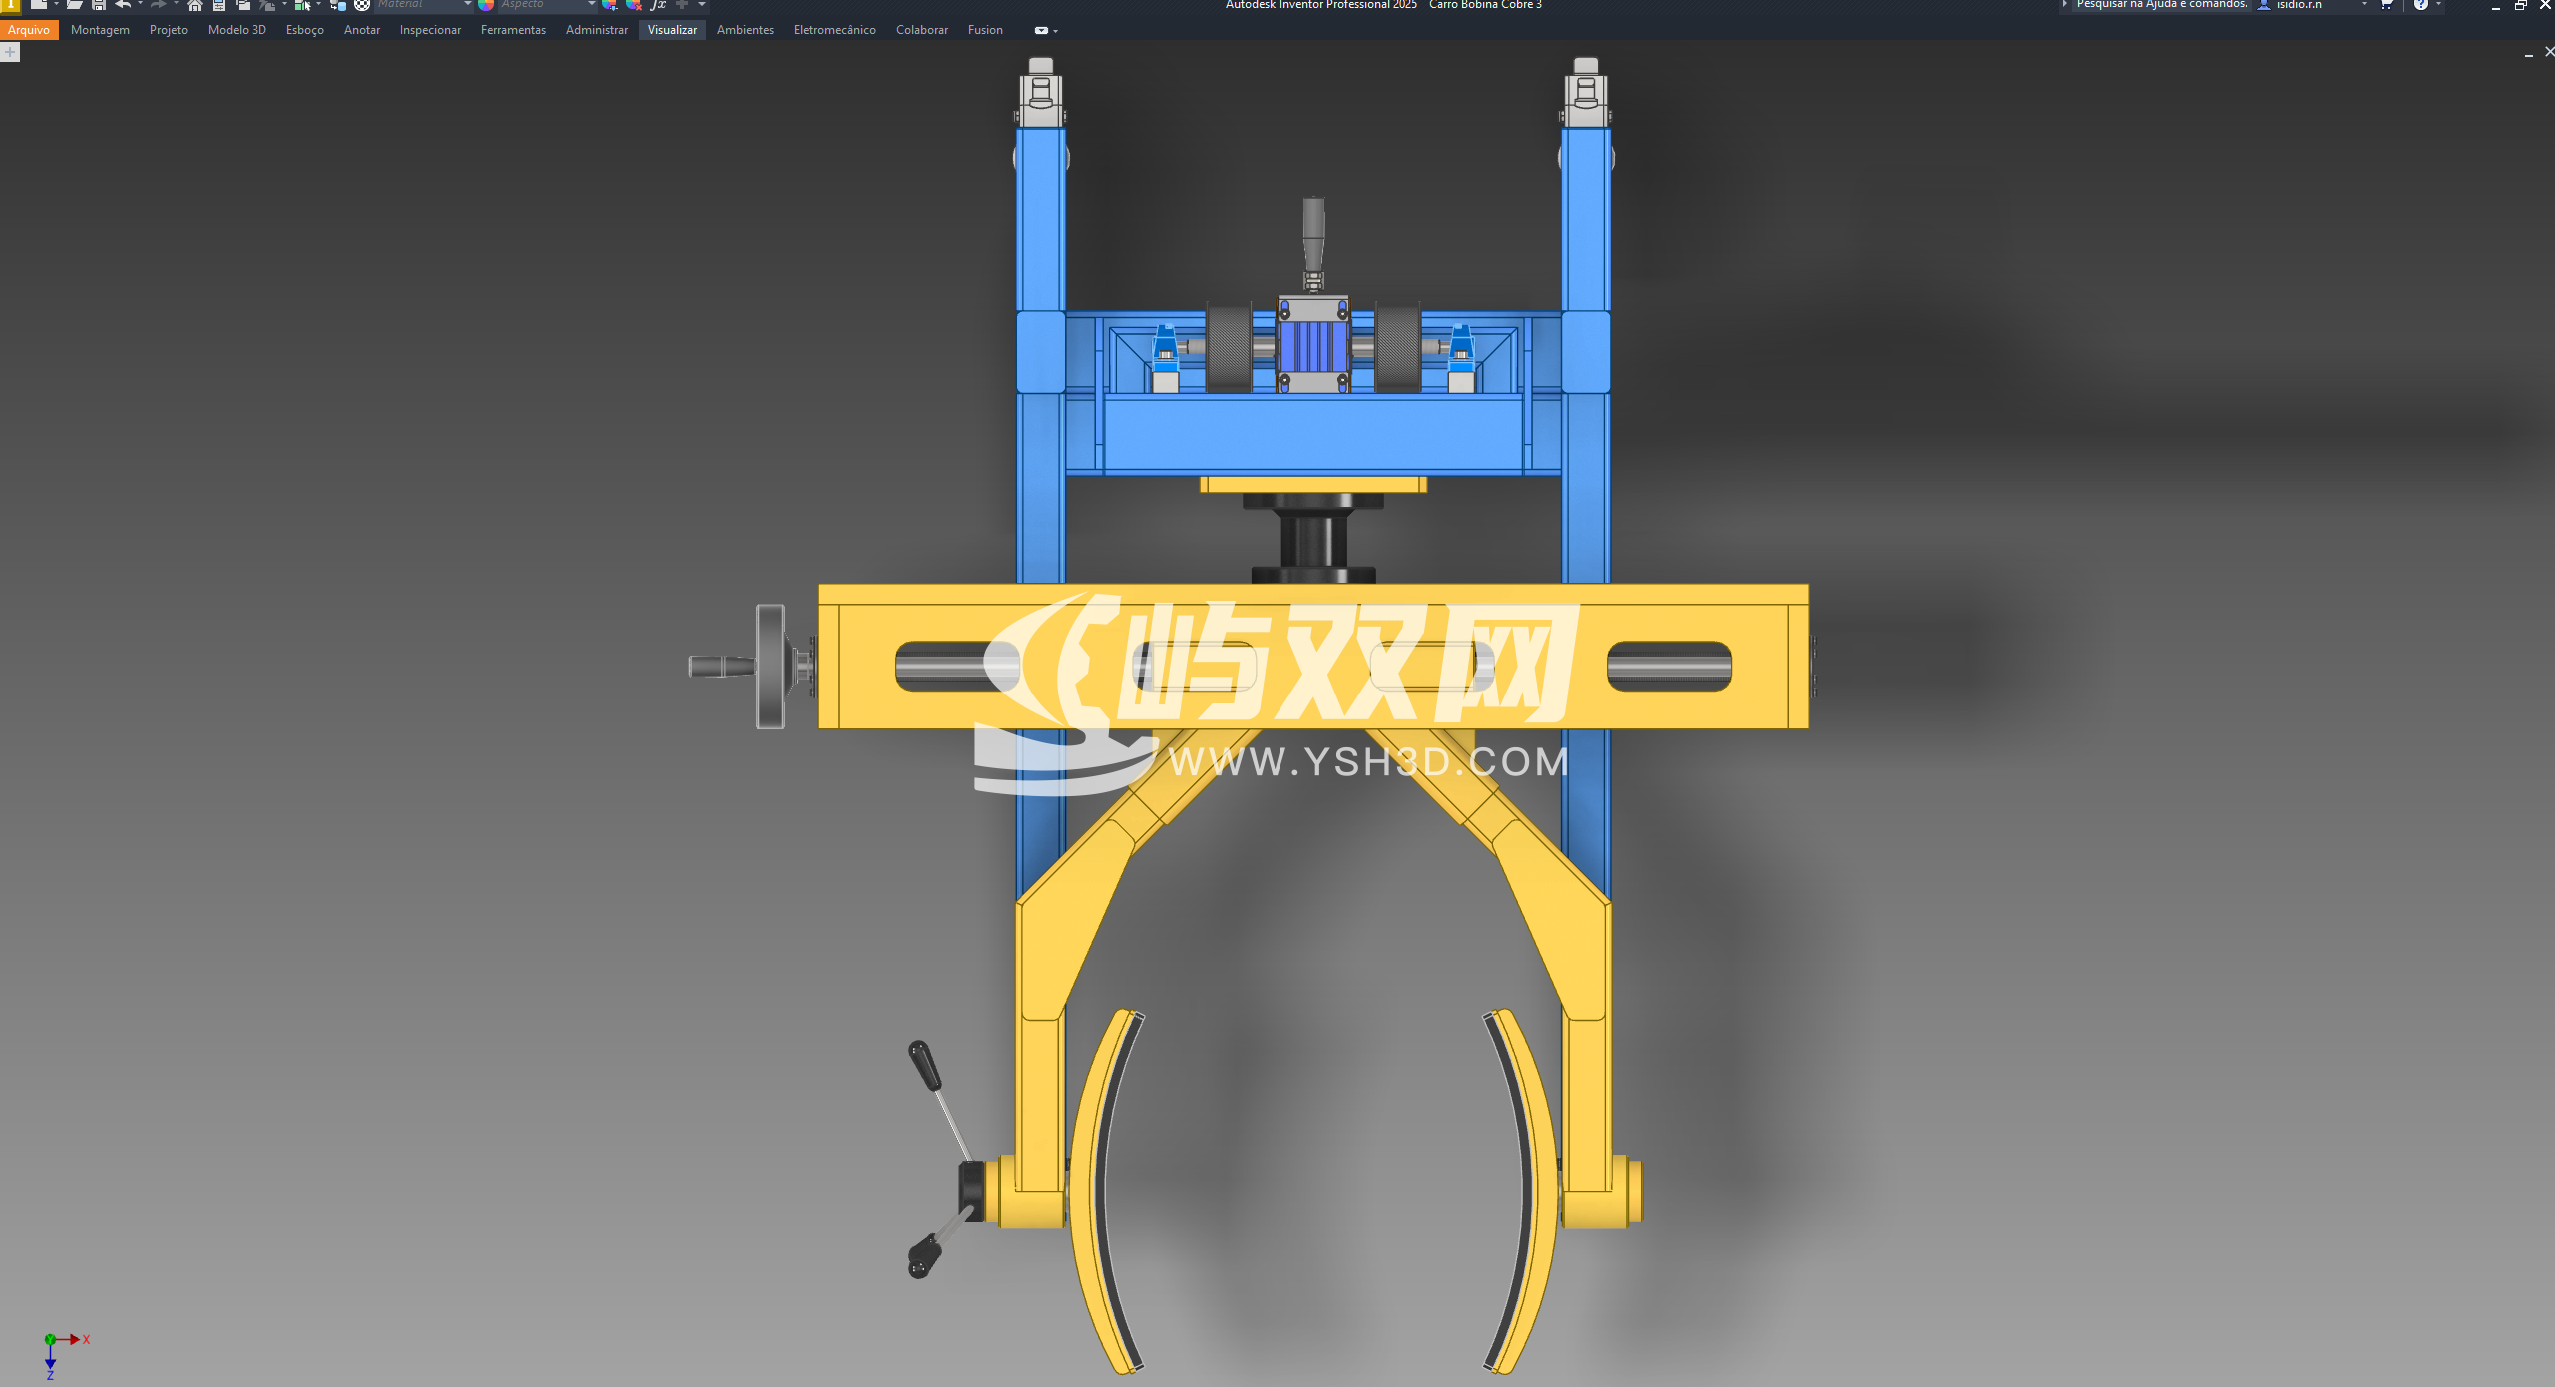Image resolution: width=2555 pixels, height=1387 pixels.
Task: Click the Save icon in quick access toolbar
Action: pos(99,5)
